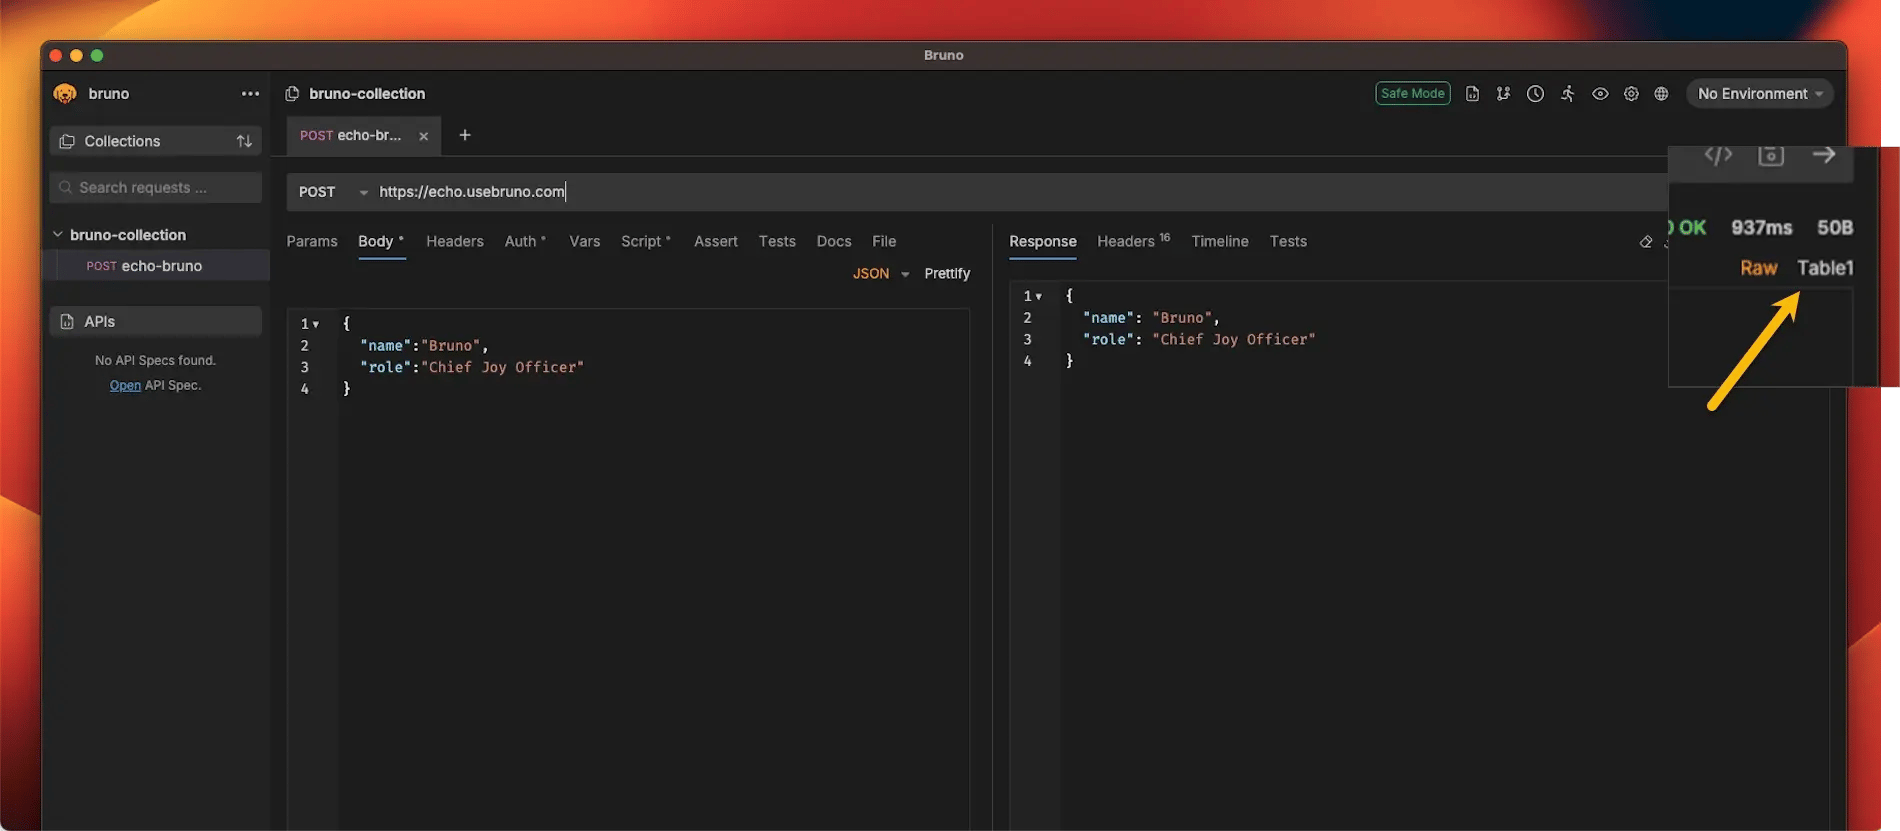Click the "No API Specs found." text

click(155, 360)
